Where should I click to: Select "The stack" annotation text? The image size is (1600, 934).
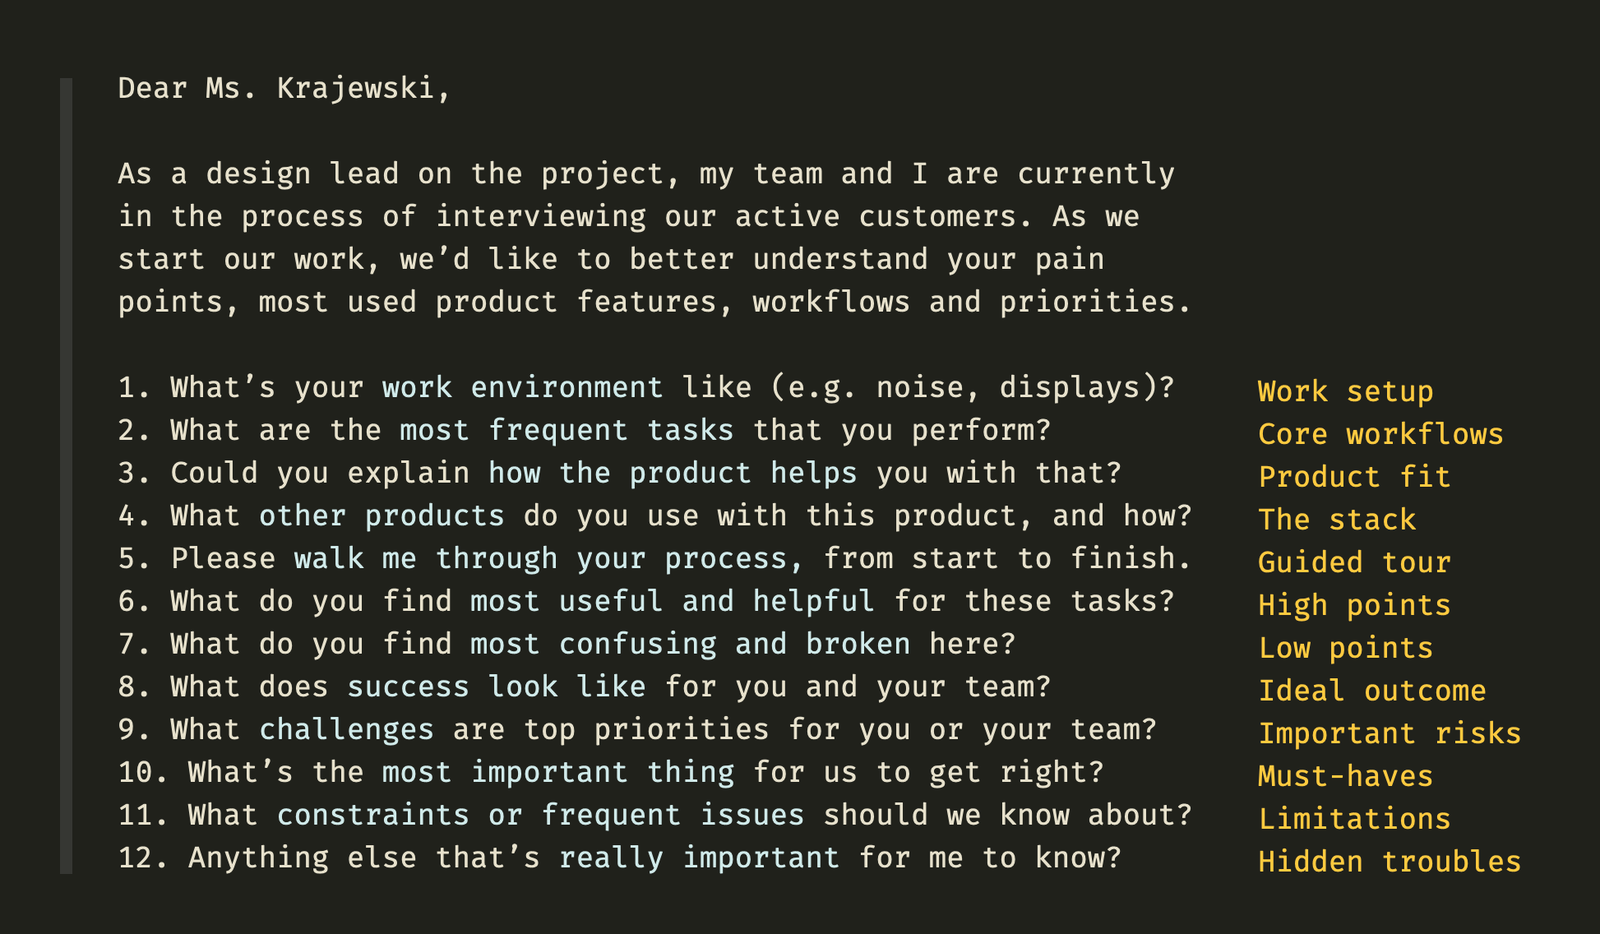coord(1337,520)
